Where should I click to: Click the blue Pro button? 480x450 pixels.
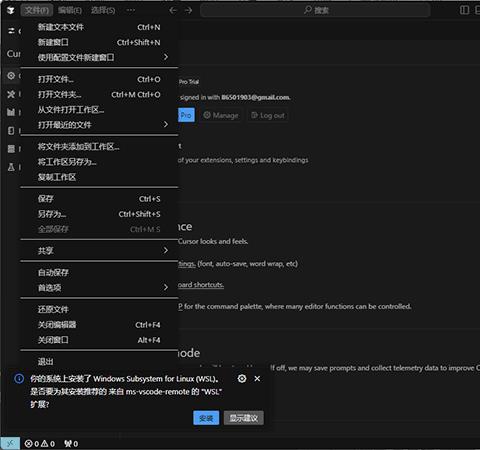point(186,115)
